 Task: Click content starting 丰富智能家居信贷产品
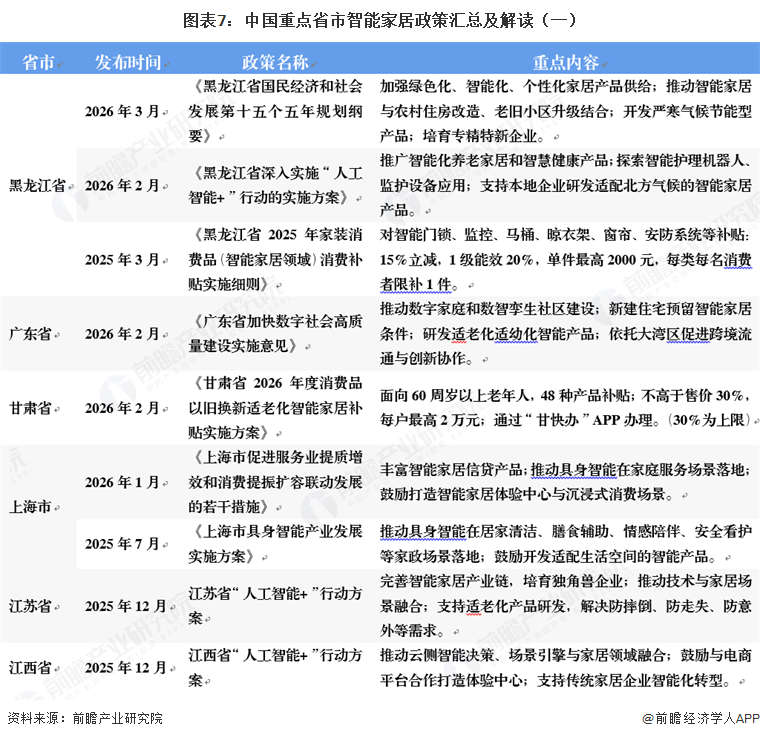coord(566,482)
